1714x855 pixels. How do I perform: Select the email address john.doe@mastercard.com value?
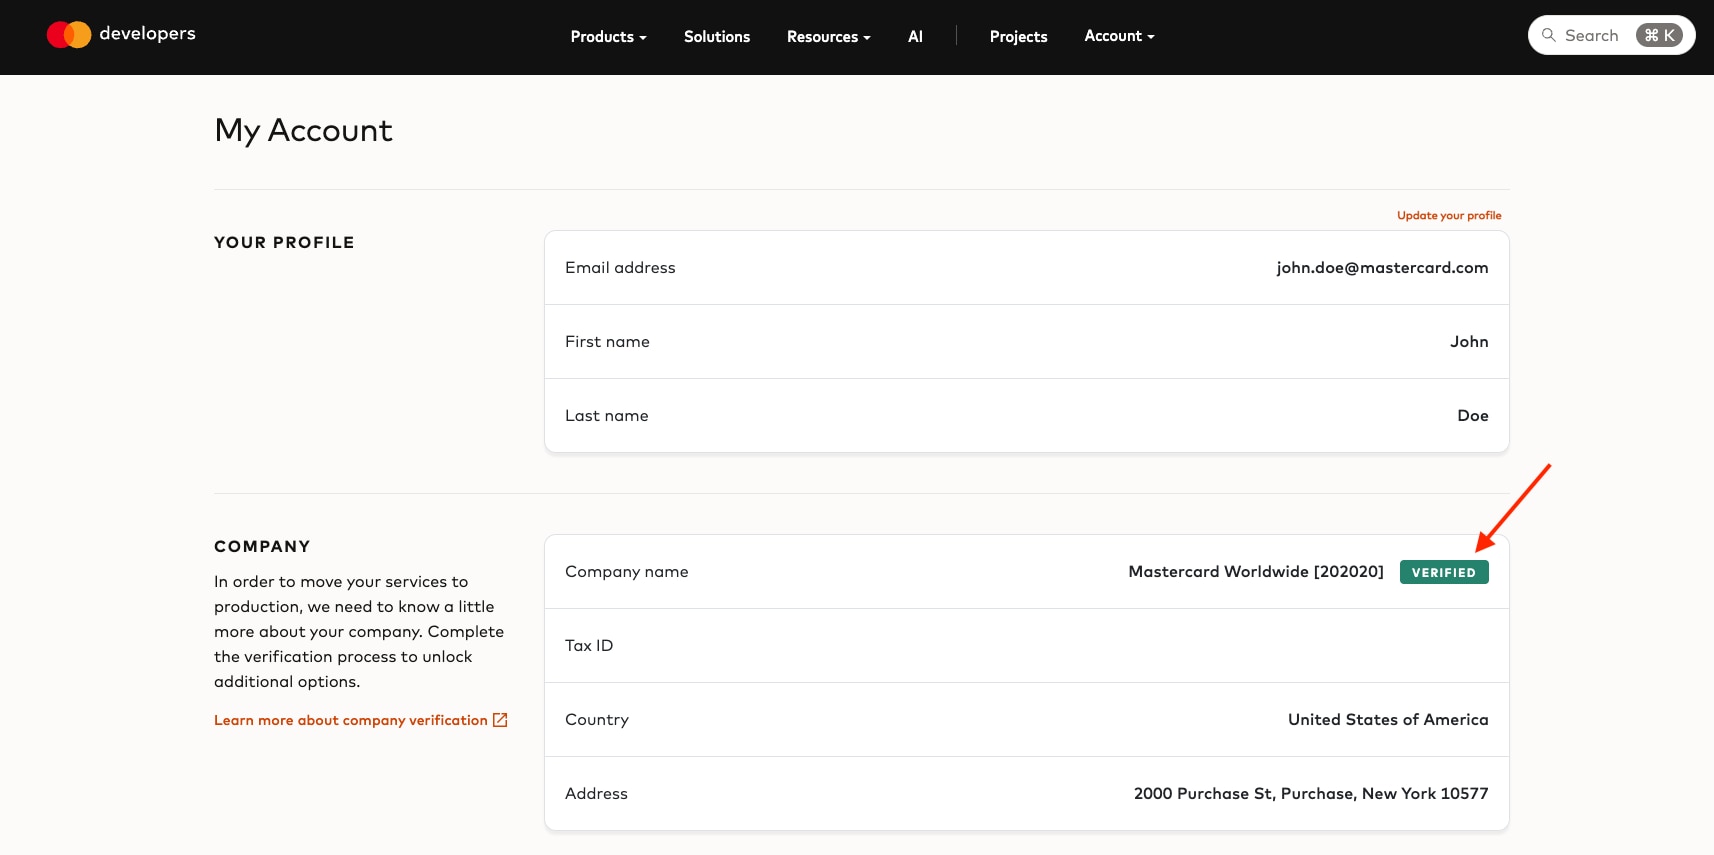(x=1382, y=268)
